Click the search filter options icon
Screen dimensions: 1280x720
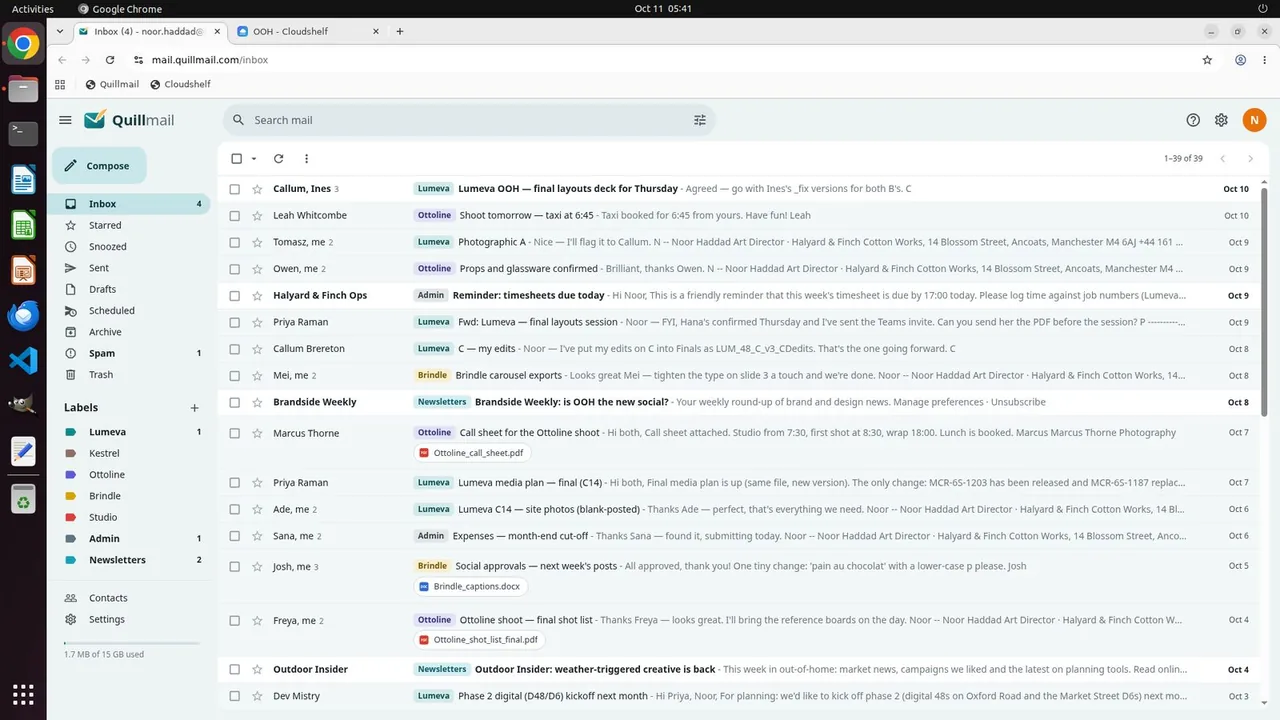point(700,120)
